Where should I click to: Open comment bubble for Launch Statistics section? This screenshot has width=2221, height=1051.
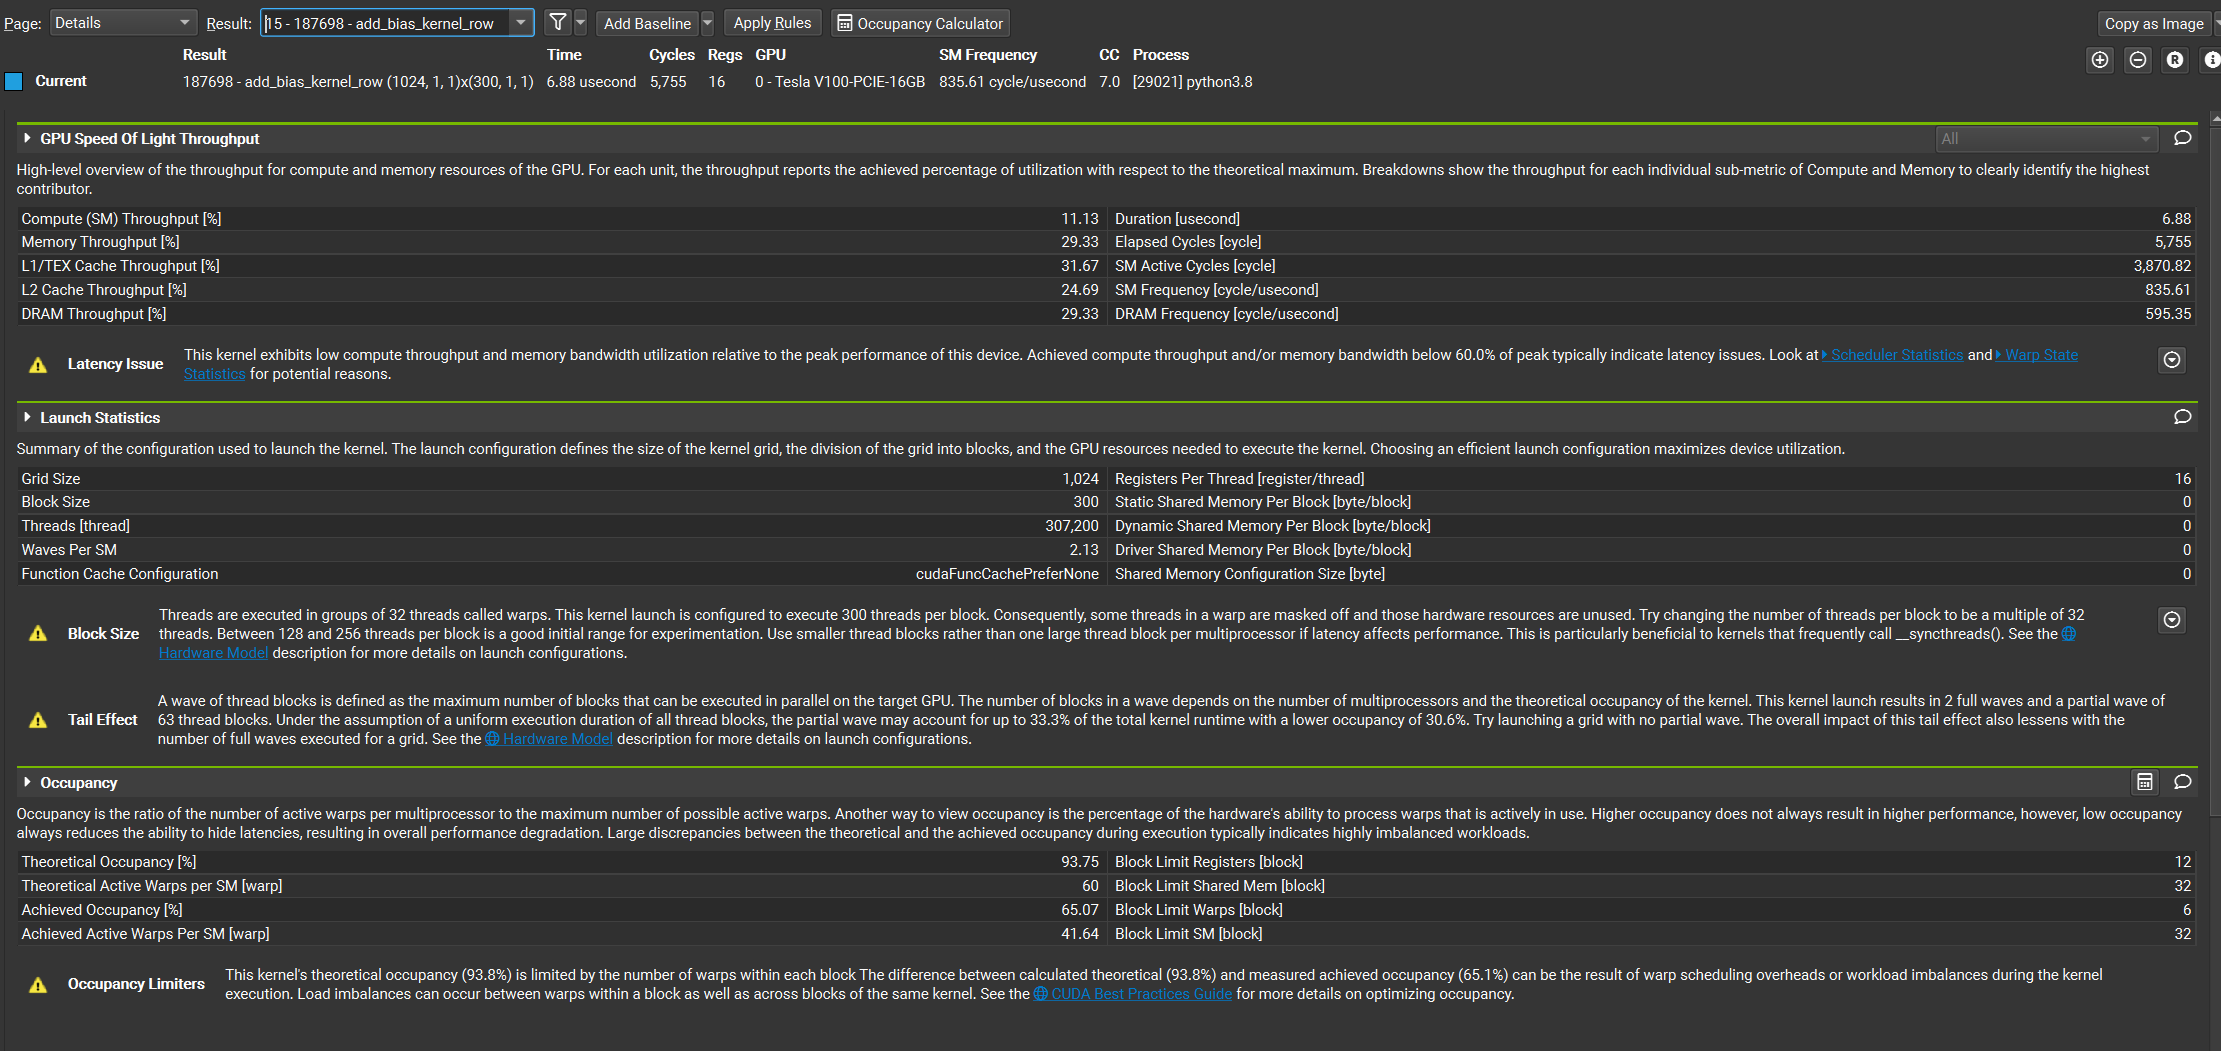pyautogui.click(x=2182, y=417)
